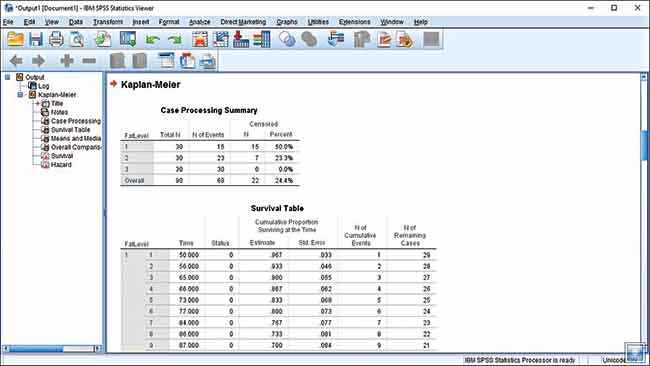The image size is (650, 366).
Task: Click the outline pane horizontal scrollbar
Action: pyautogui.click(x=52, y=349)
